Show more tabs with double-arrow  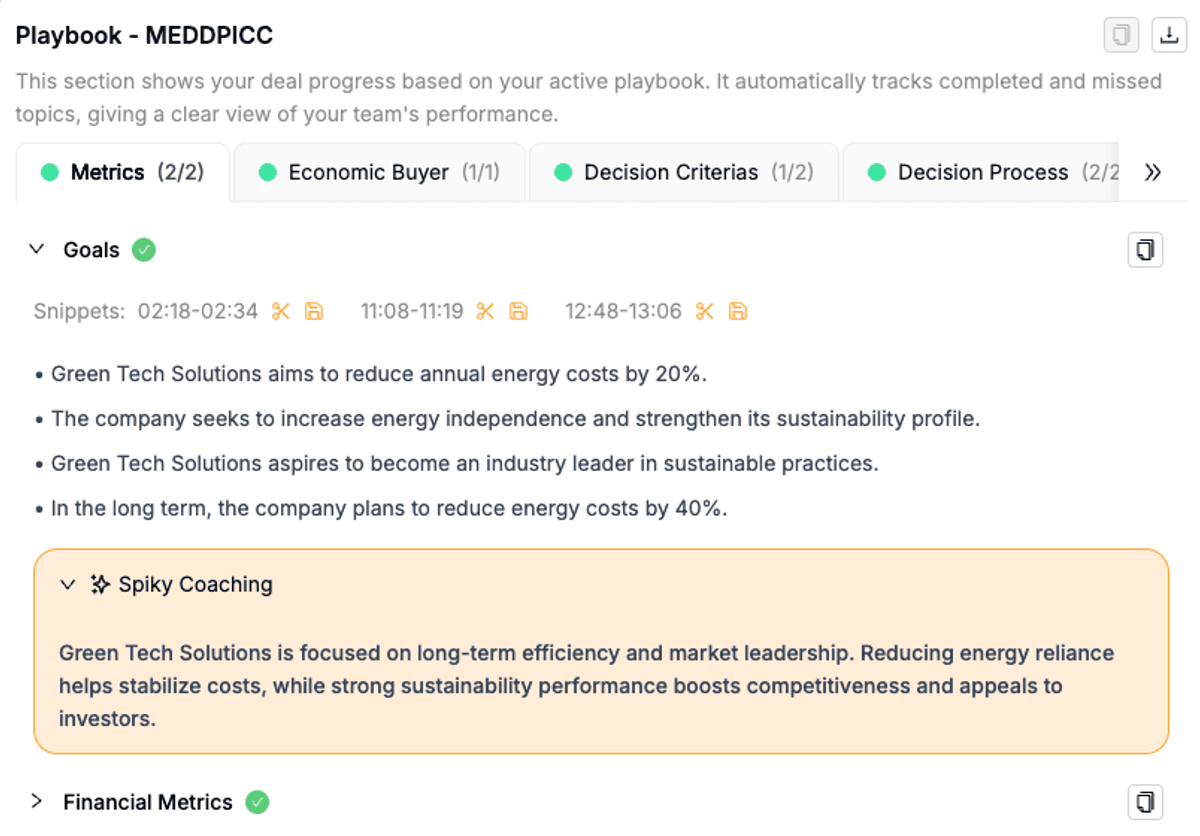[x=1153, y=172]
